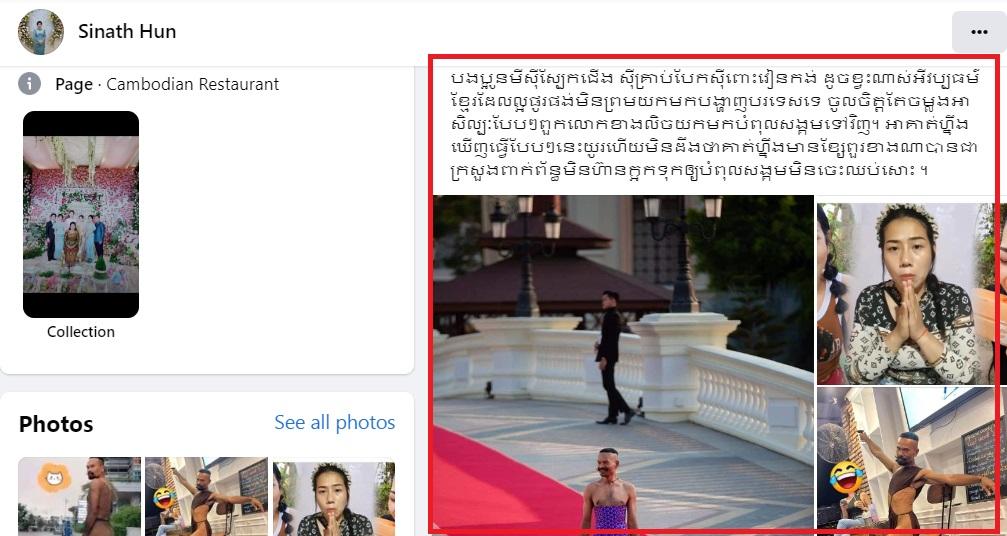Open the wedding Collection thumbnail

coord(81,214)
